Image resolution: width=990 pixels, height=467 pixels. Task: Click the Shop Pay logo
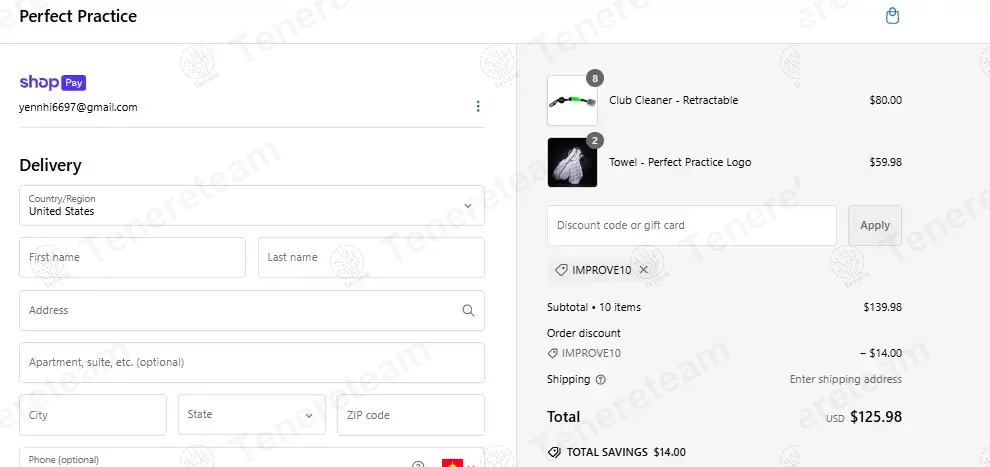coord(52,83)
